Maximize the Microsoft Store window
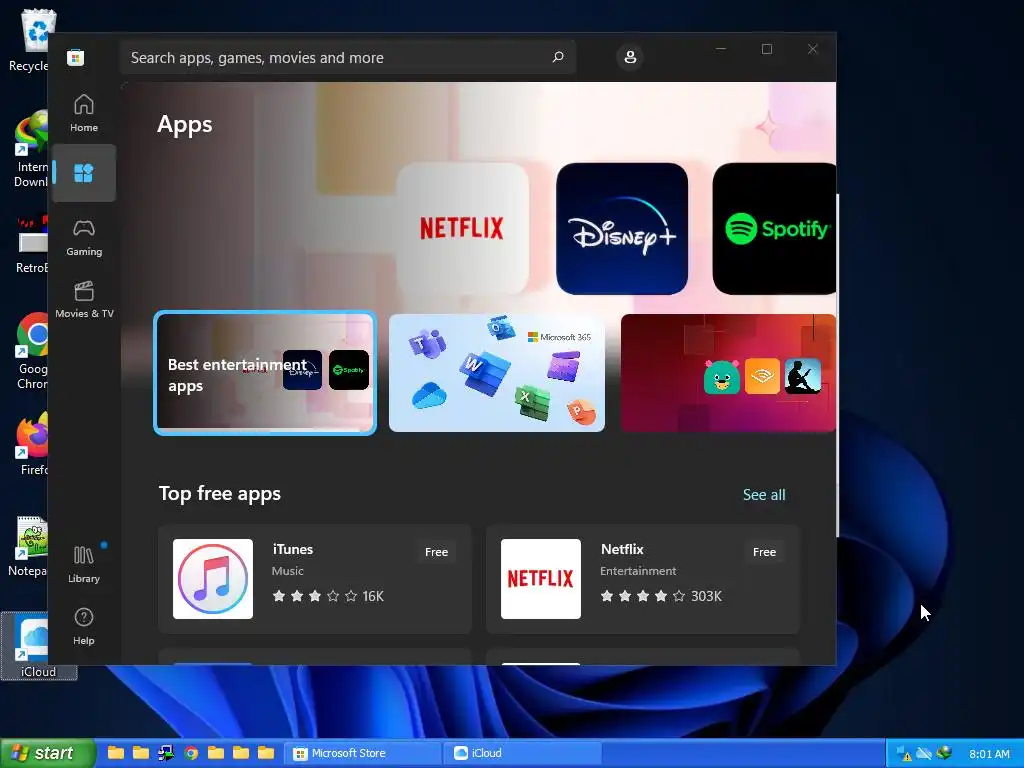 (767, 49)
